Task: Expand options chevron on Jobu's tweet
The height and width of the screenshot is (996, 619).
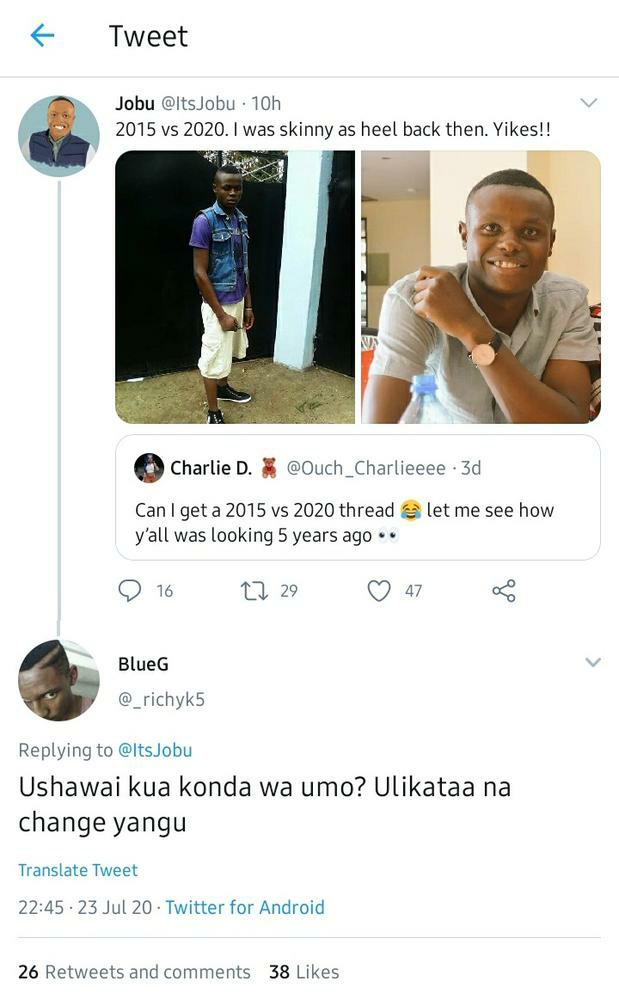Action: coord(589,103)
